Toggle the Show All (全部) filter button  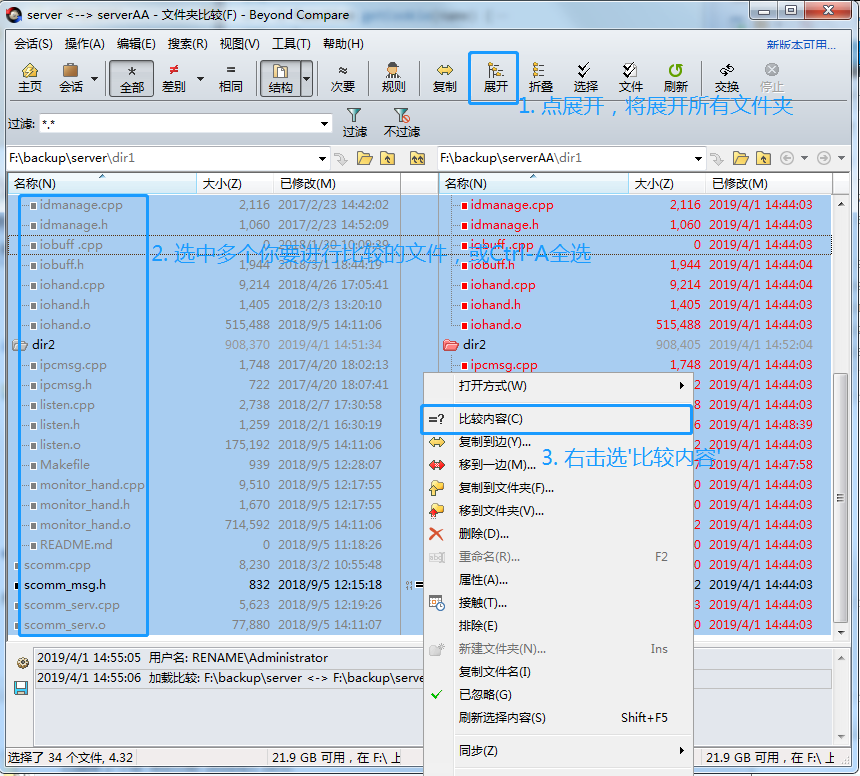132,78
